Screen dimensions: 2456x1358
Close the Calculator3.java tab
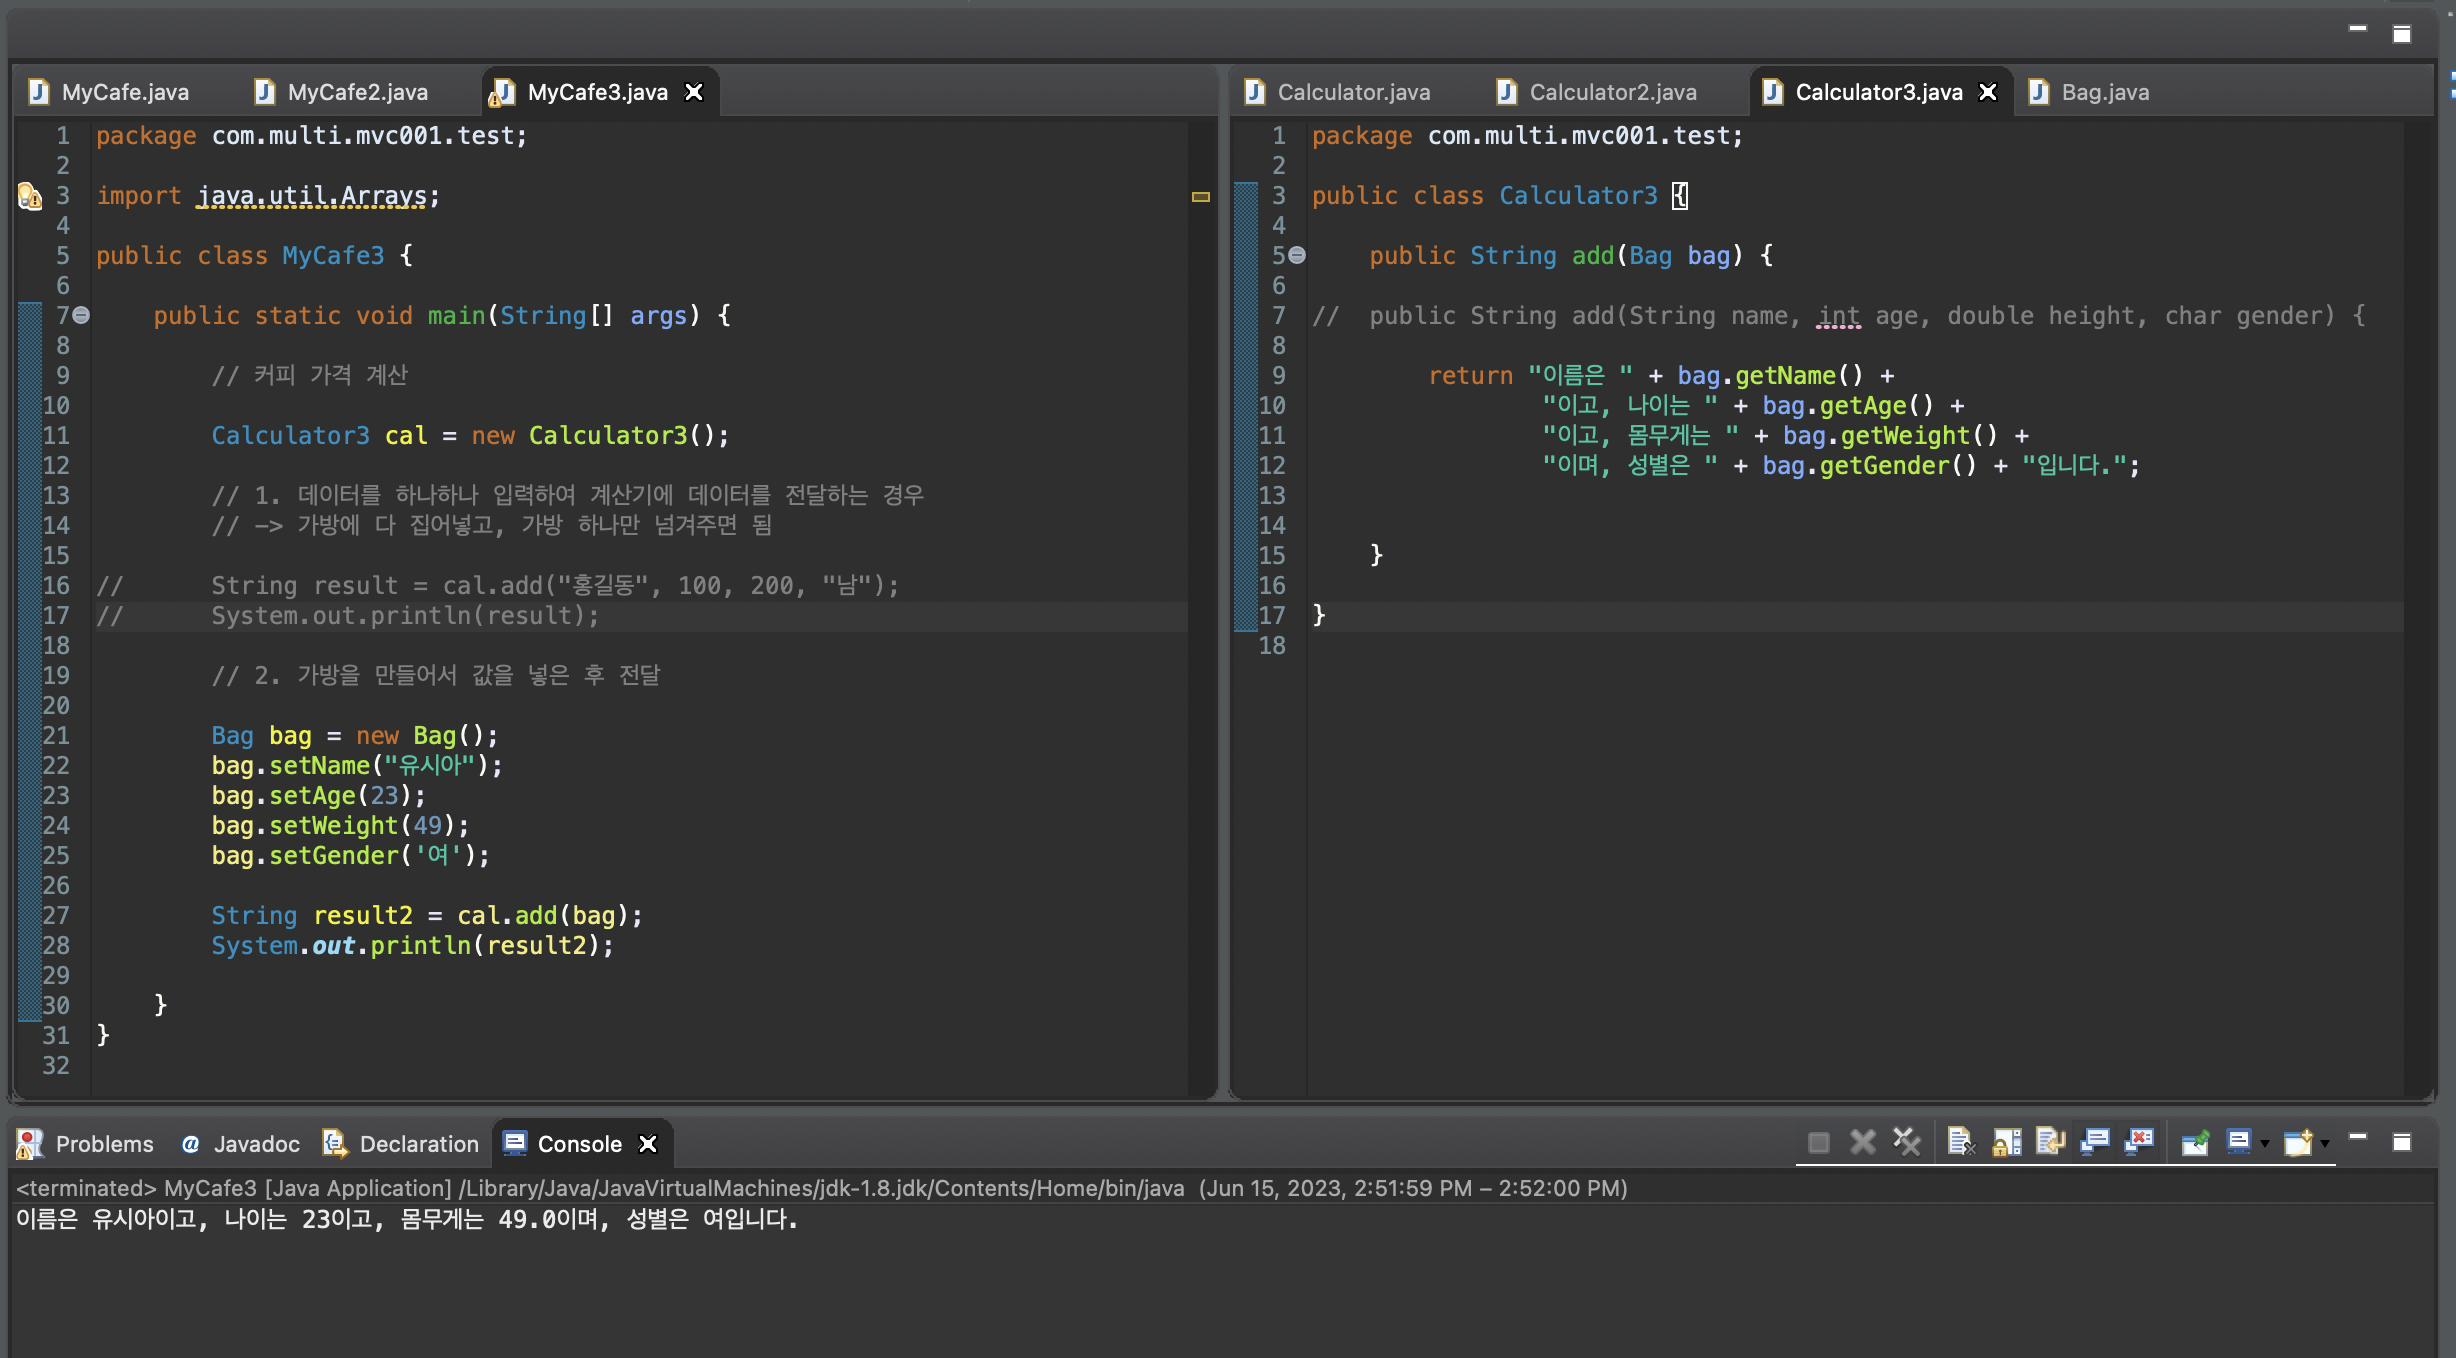1988,92
